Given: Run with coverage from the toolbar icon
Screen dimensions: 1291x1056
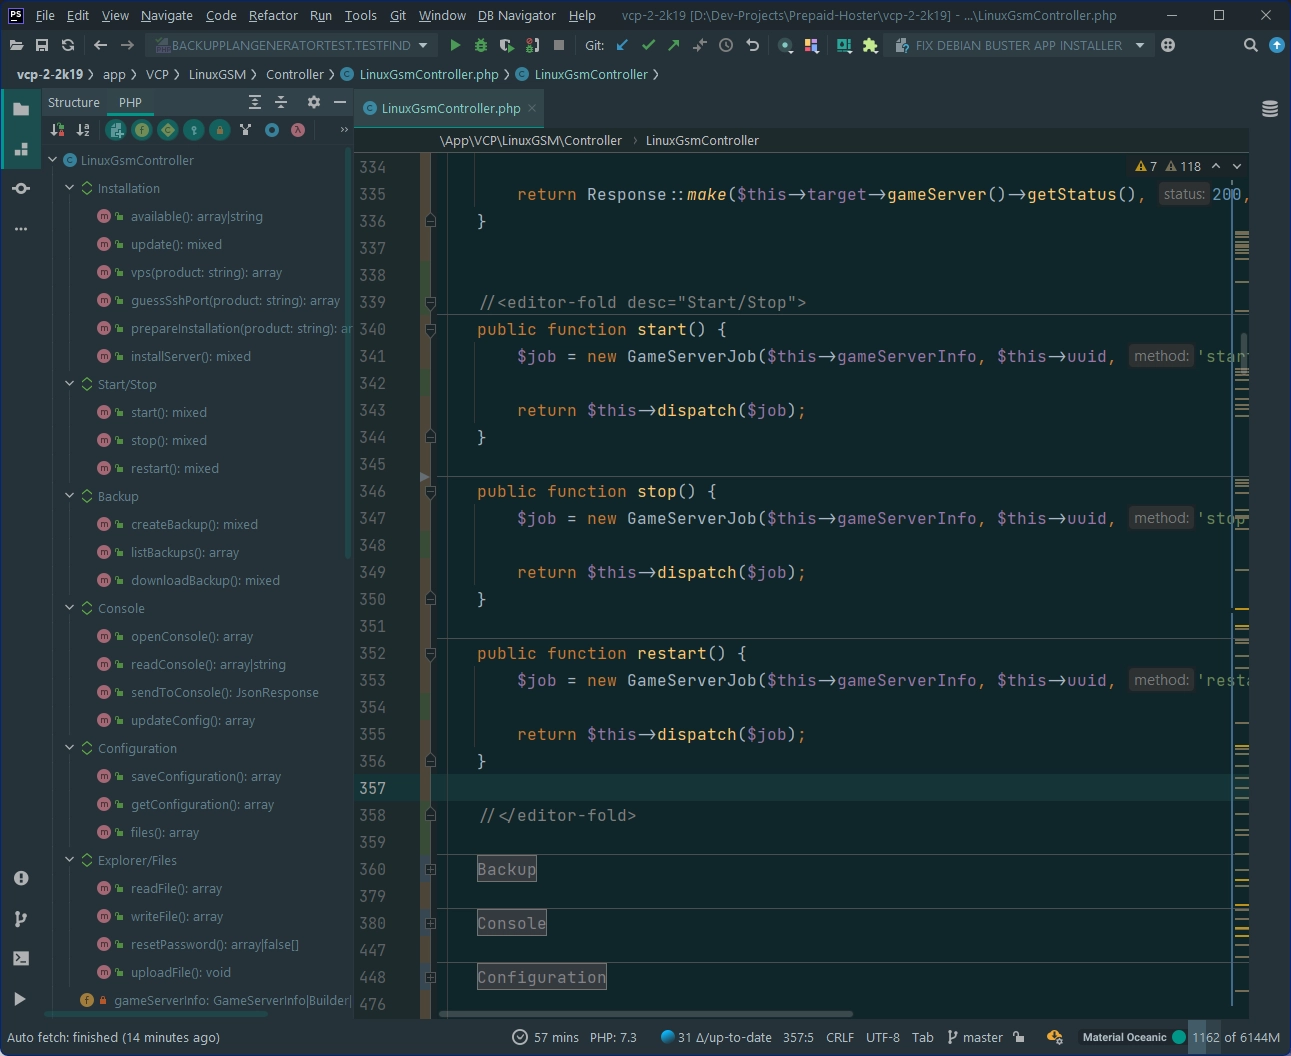Looking at the screenshot, I should 507,45.
